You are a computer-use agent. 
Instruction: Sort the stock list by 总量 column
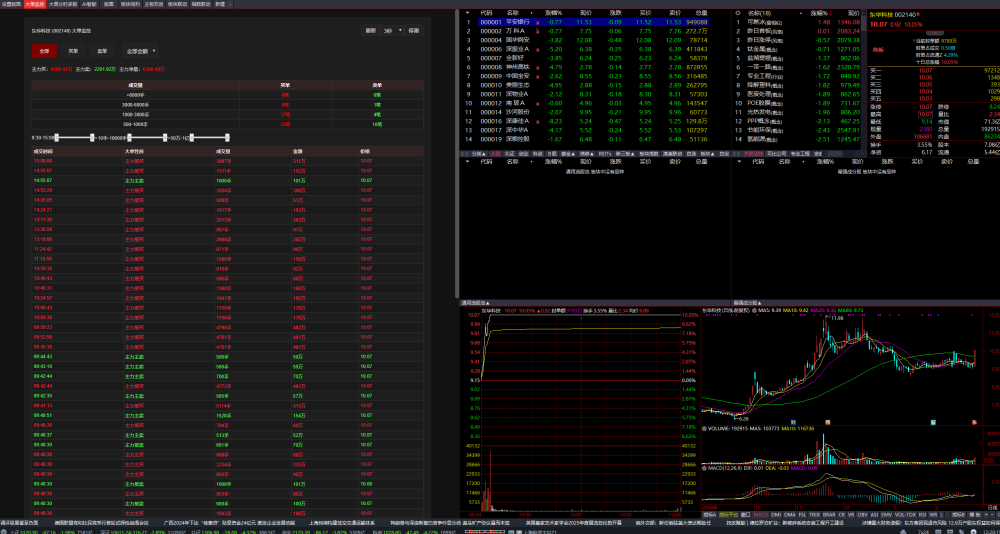[702, 13]
